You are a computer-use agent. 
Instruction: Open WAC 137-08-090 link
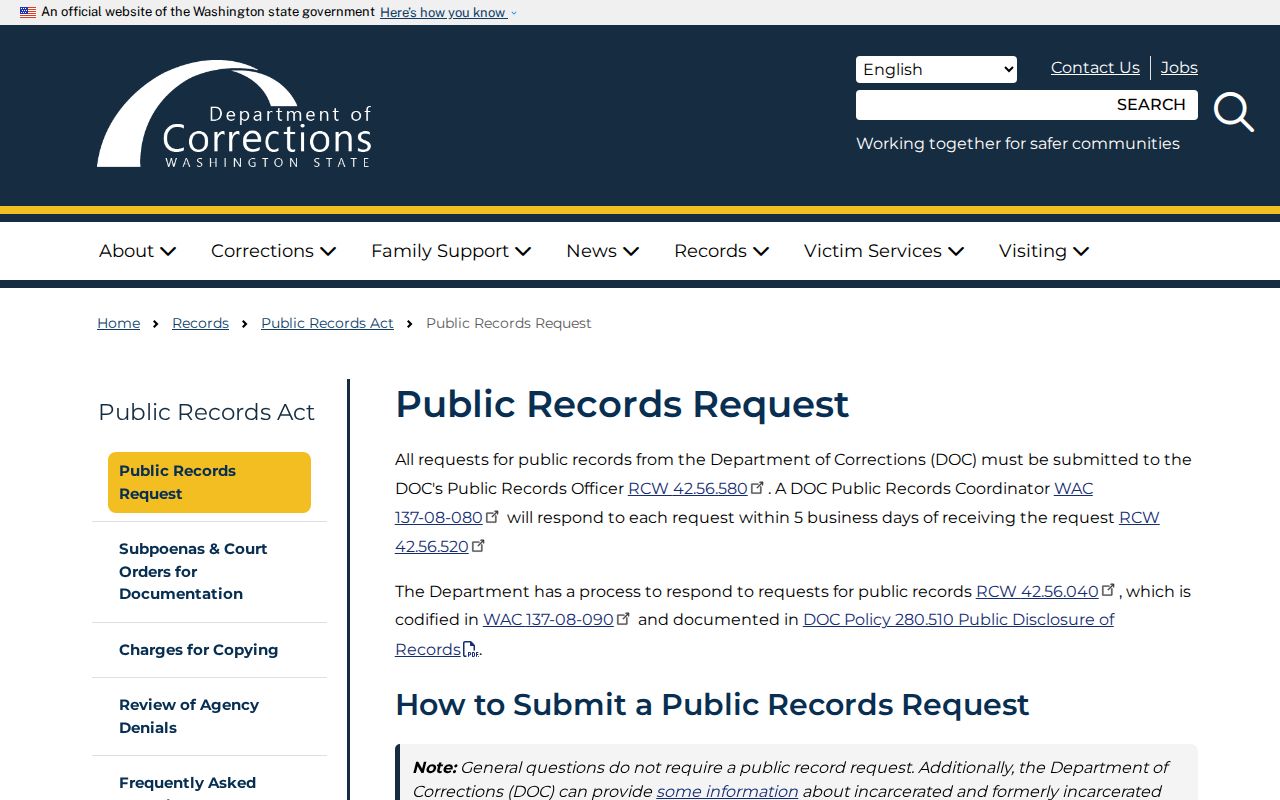pos(548,620)
